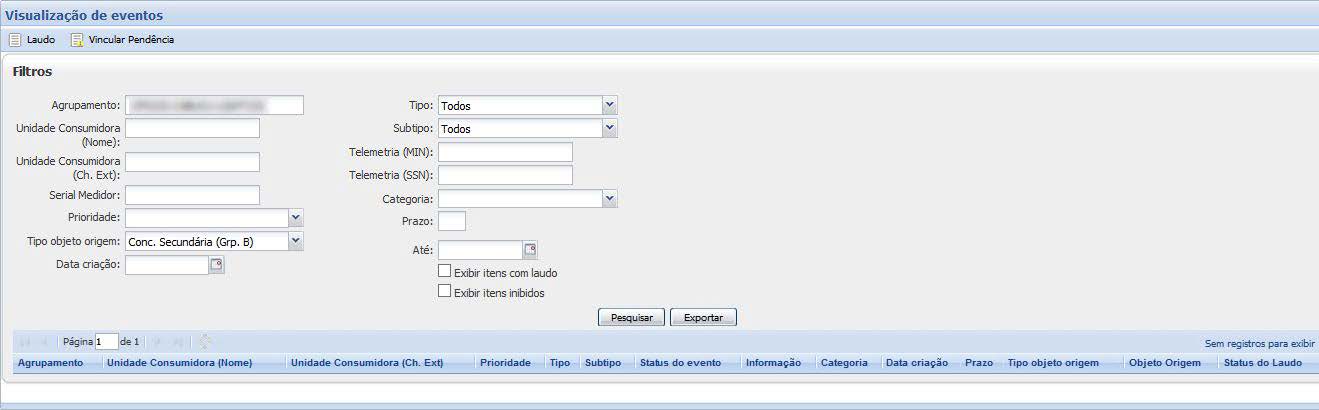The image size is (1319, 410).
Task: Go to the last page of results
Action: pos(179,342)
